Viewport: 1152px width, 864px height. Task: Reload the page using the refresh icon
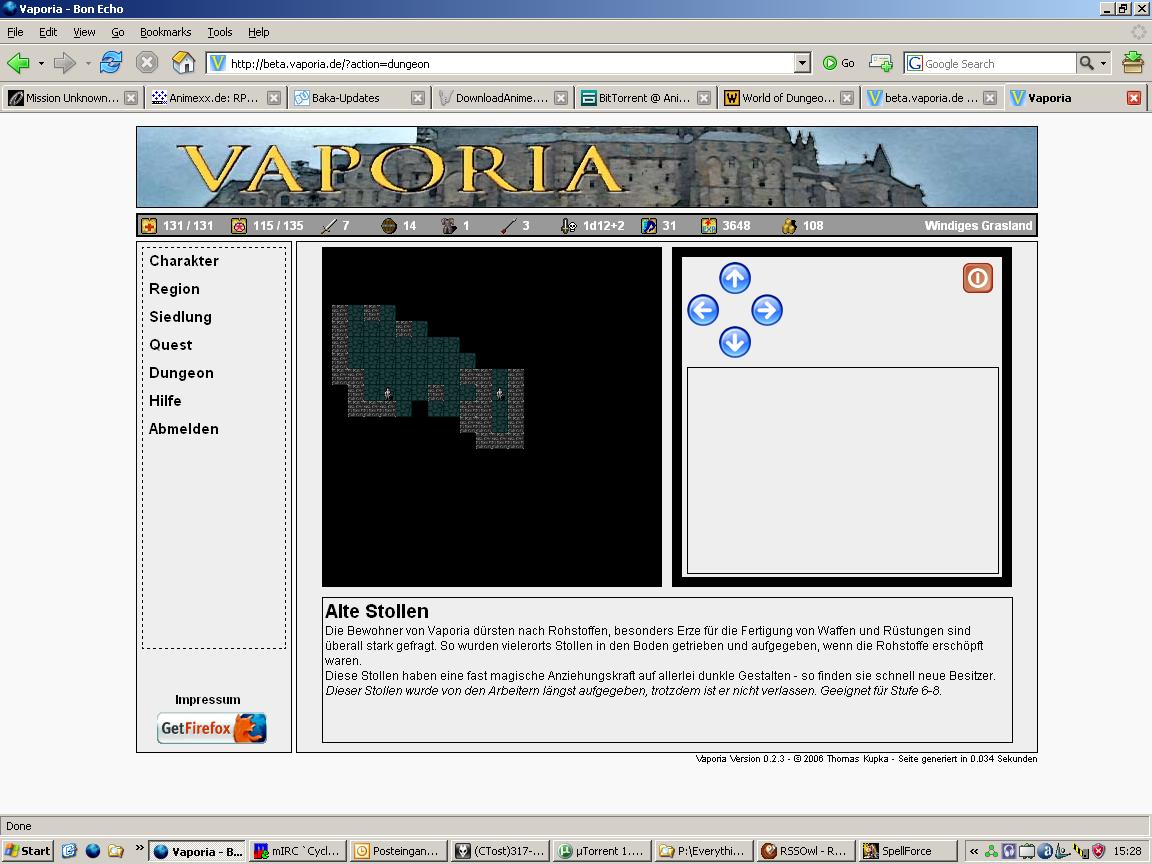pyautogui.click(x=110, y=63)
